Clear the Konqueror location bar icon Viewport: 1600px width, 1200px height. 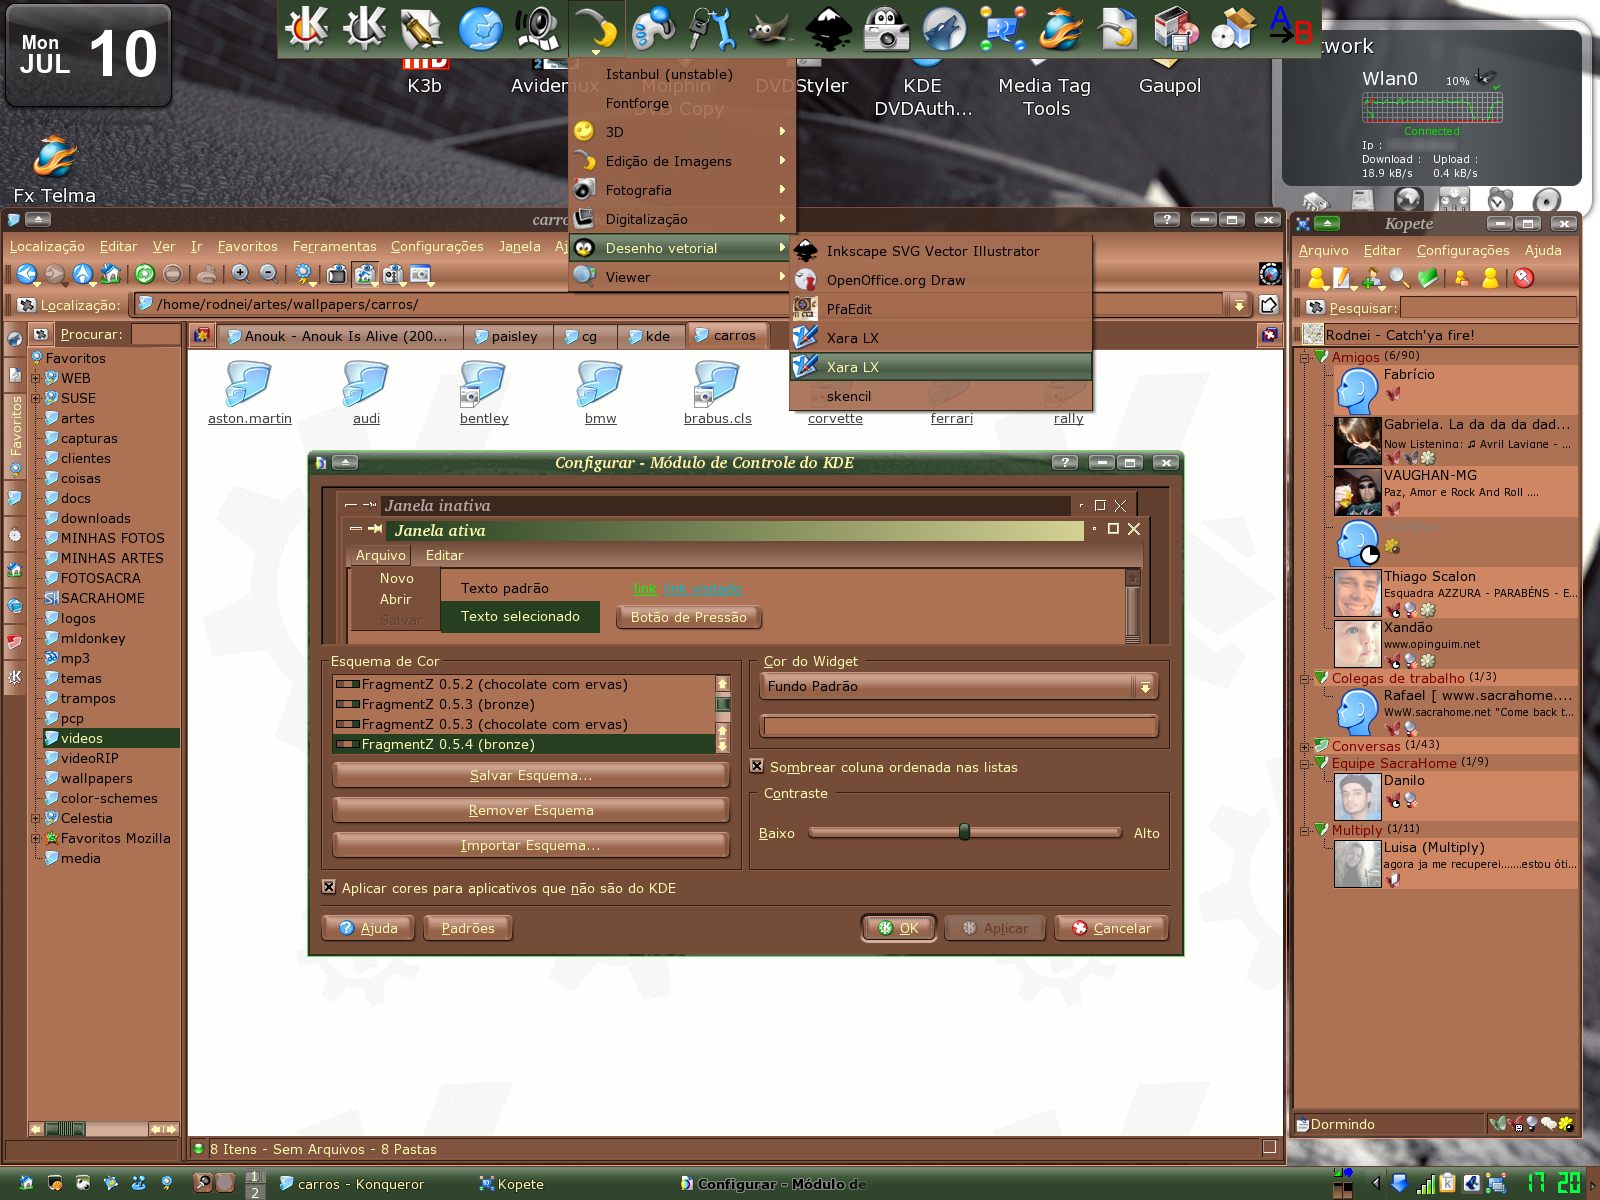click(27, 305)
